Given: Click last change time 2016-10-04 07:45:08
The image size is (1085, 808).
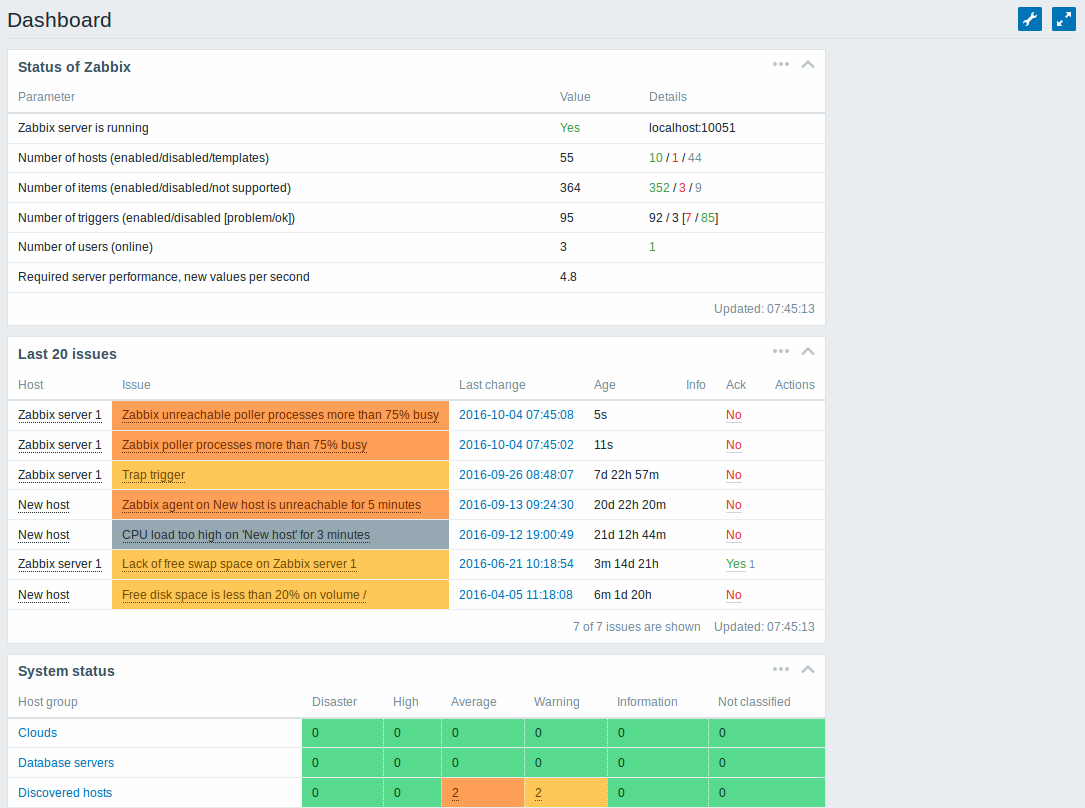Looking at the screenshot, I should [516, 415].
